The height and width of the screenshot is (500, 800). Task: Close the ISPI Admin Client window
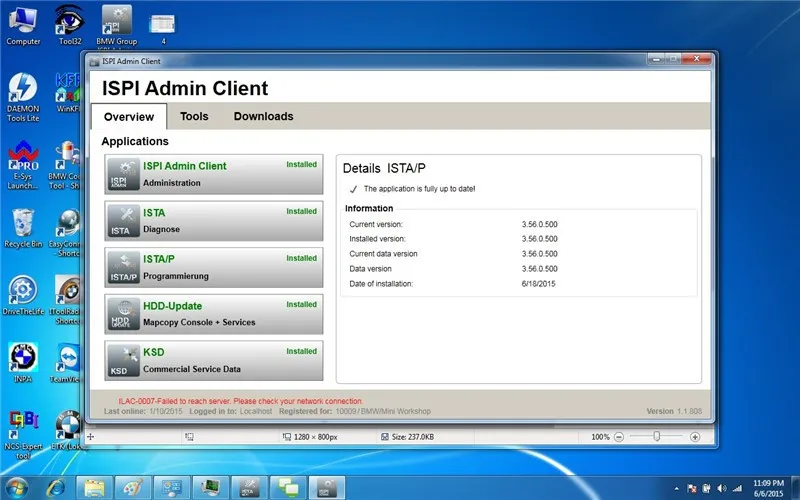(x=696, y=59)
